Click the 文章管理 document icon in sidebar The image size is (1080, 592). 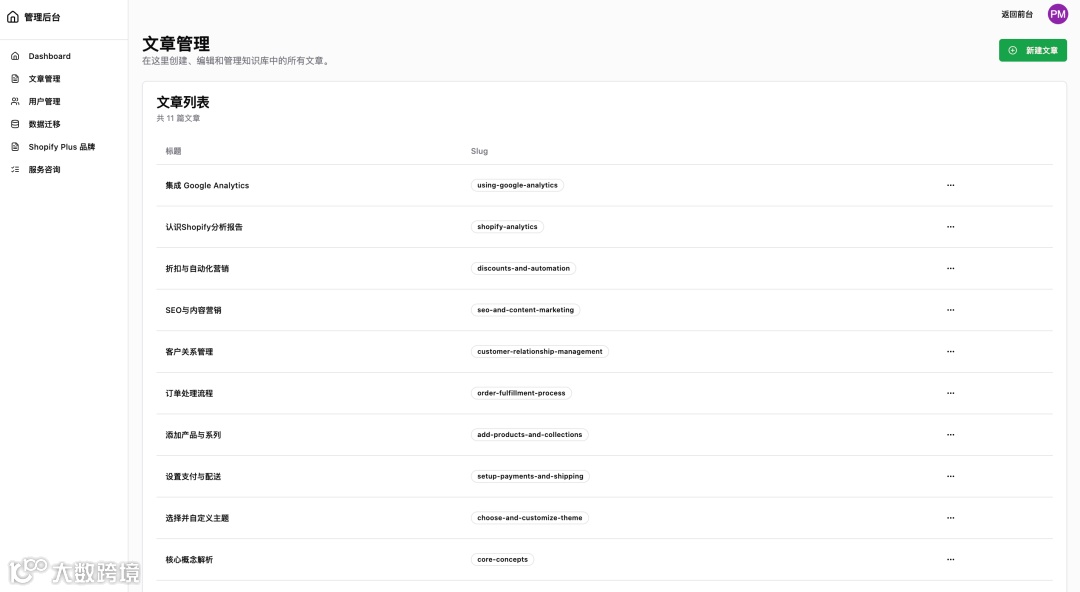pyautogui.click(x=15, y=79)
